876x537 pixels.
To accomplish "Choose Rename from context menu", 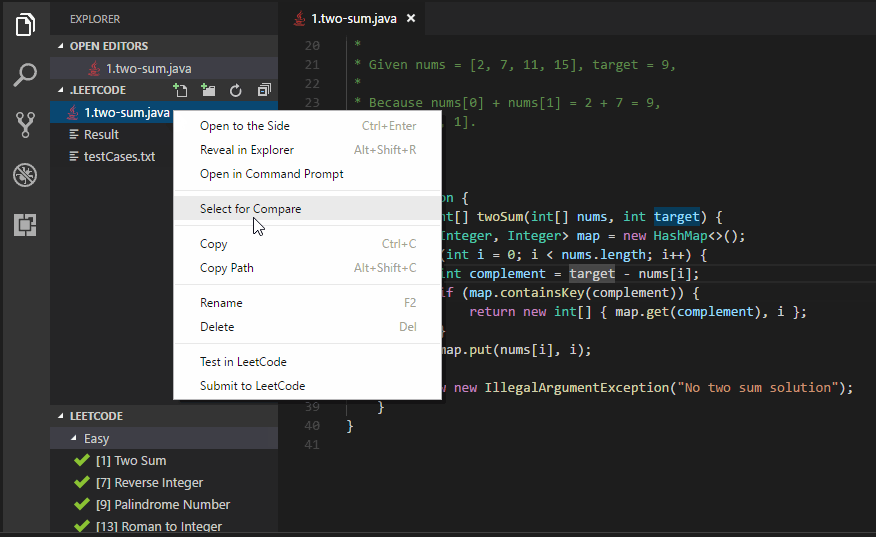I will click(308, 302).
